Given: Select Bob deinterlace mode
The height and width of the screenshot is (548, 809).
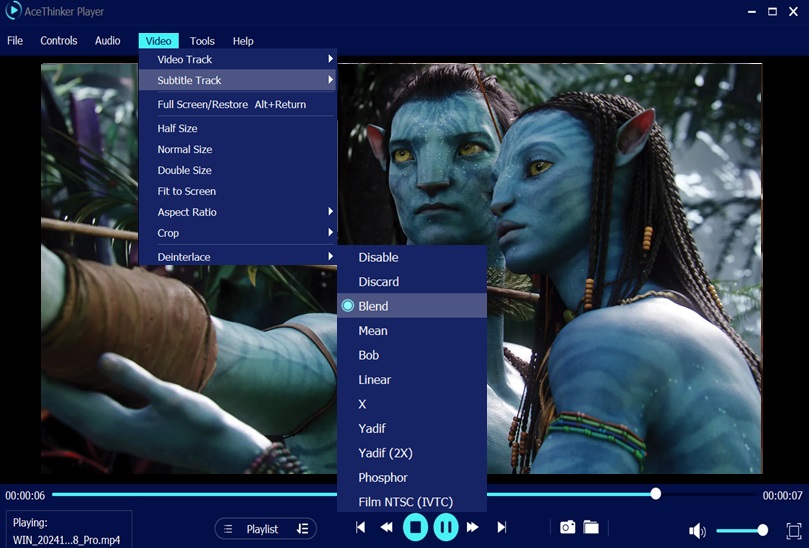Looking at the screenshot, I should tap(412, 355).
